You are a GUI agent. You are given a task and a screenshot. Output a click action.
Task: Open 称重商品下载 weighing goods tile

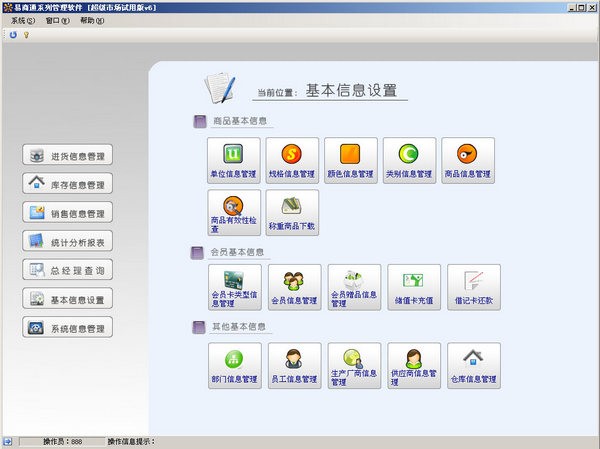(x=292, y=212)
